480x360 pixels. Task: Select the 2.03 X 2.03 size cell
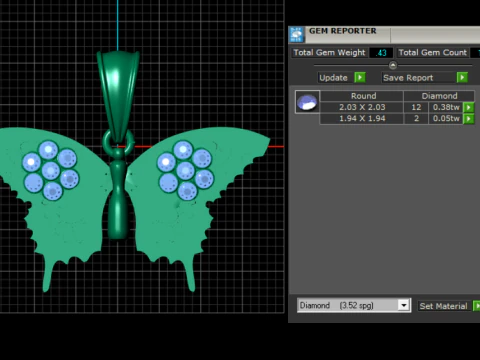pyautogui.click(x=362, y=107)
